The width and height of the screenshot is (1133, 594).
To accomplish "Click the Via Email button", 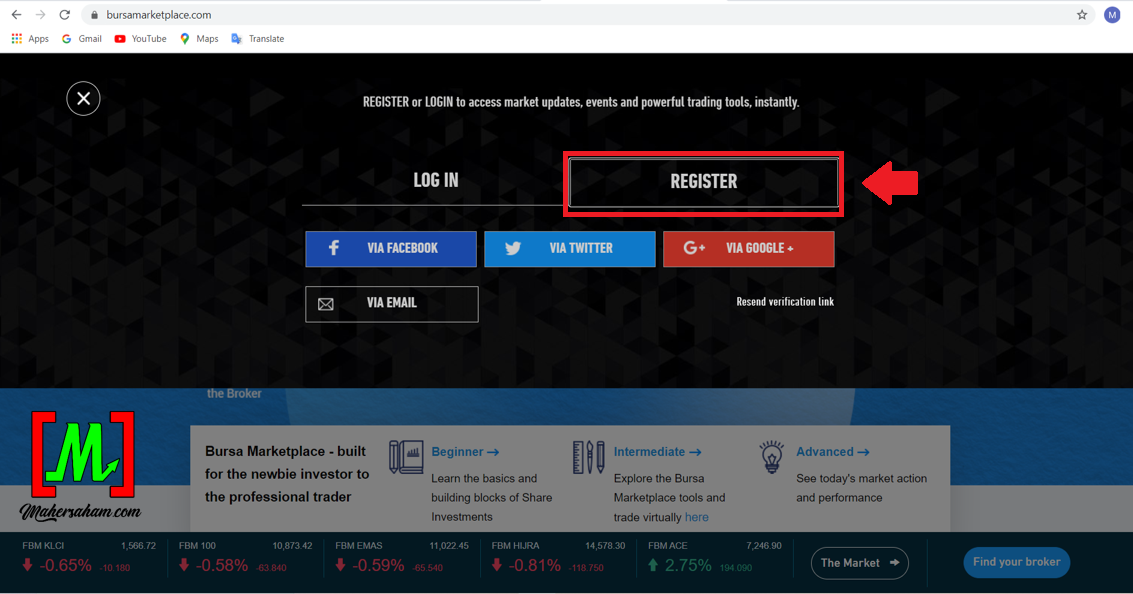I will [391, 304].
